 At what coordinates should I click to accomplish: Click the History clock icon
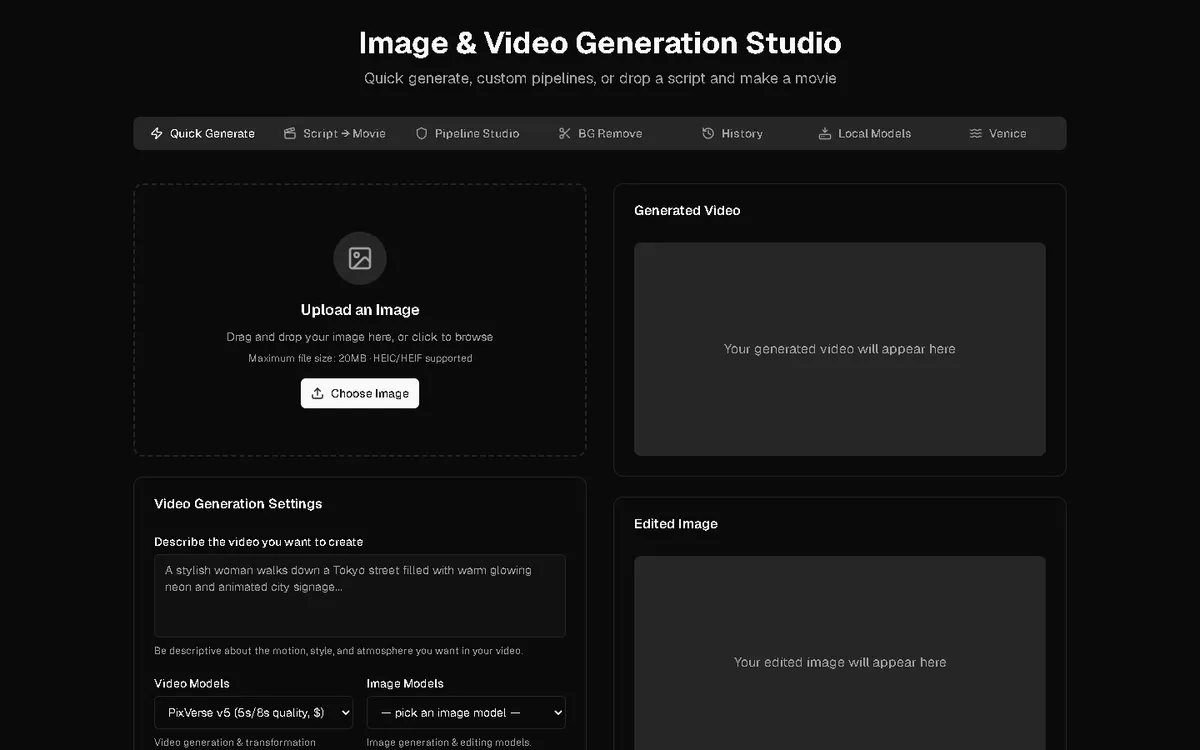tap(708, 133)
